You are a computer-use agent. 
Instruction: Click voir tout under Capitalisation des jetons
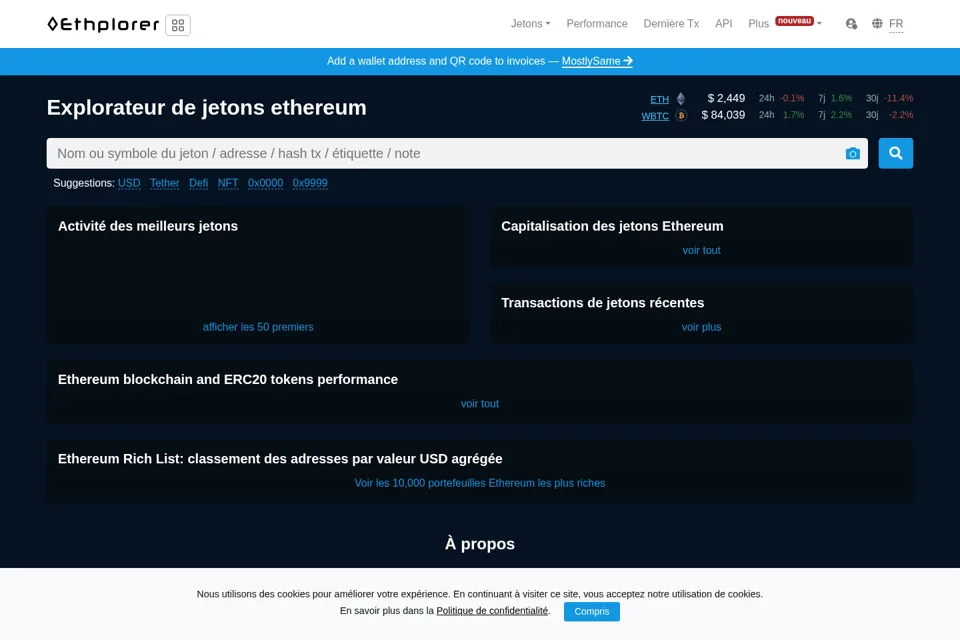click(701, 250)
